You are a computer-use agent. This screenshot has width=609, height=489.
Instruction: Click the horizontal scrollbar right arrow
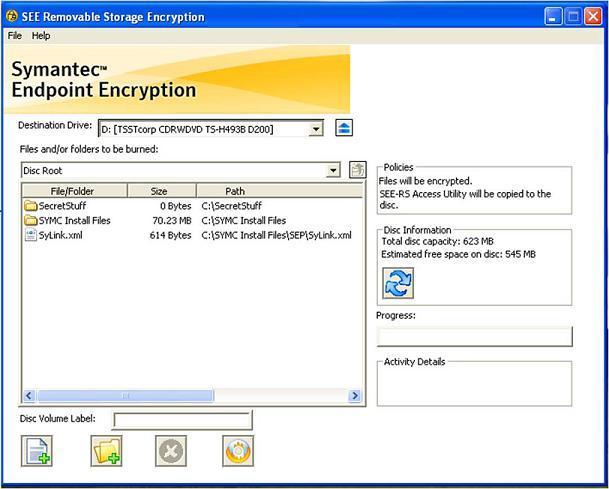[x=355, y=396]
